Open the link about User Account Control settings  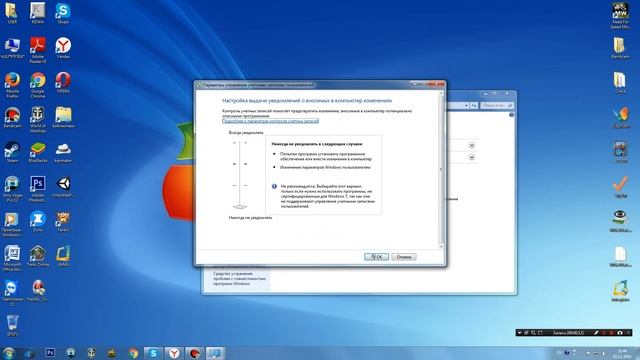pyautogui.click(x=270, y=121)
